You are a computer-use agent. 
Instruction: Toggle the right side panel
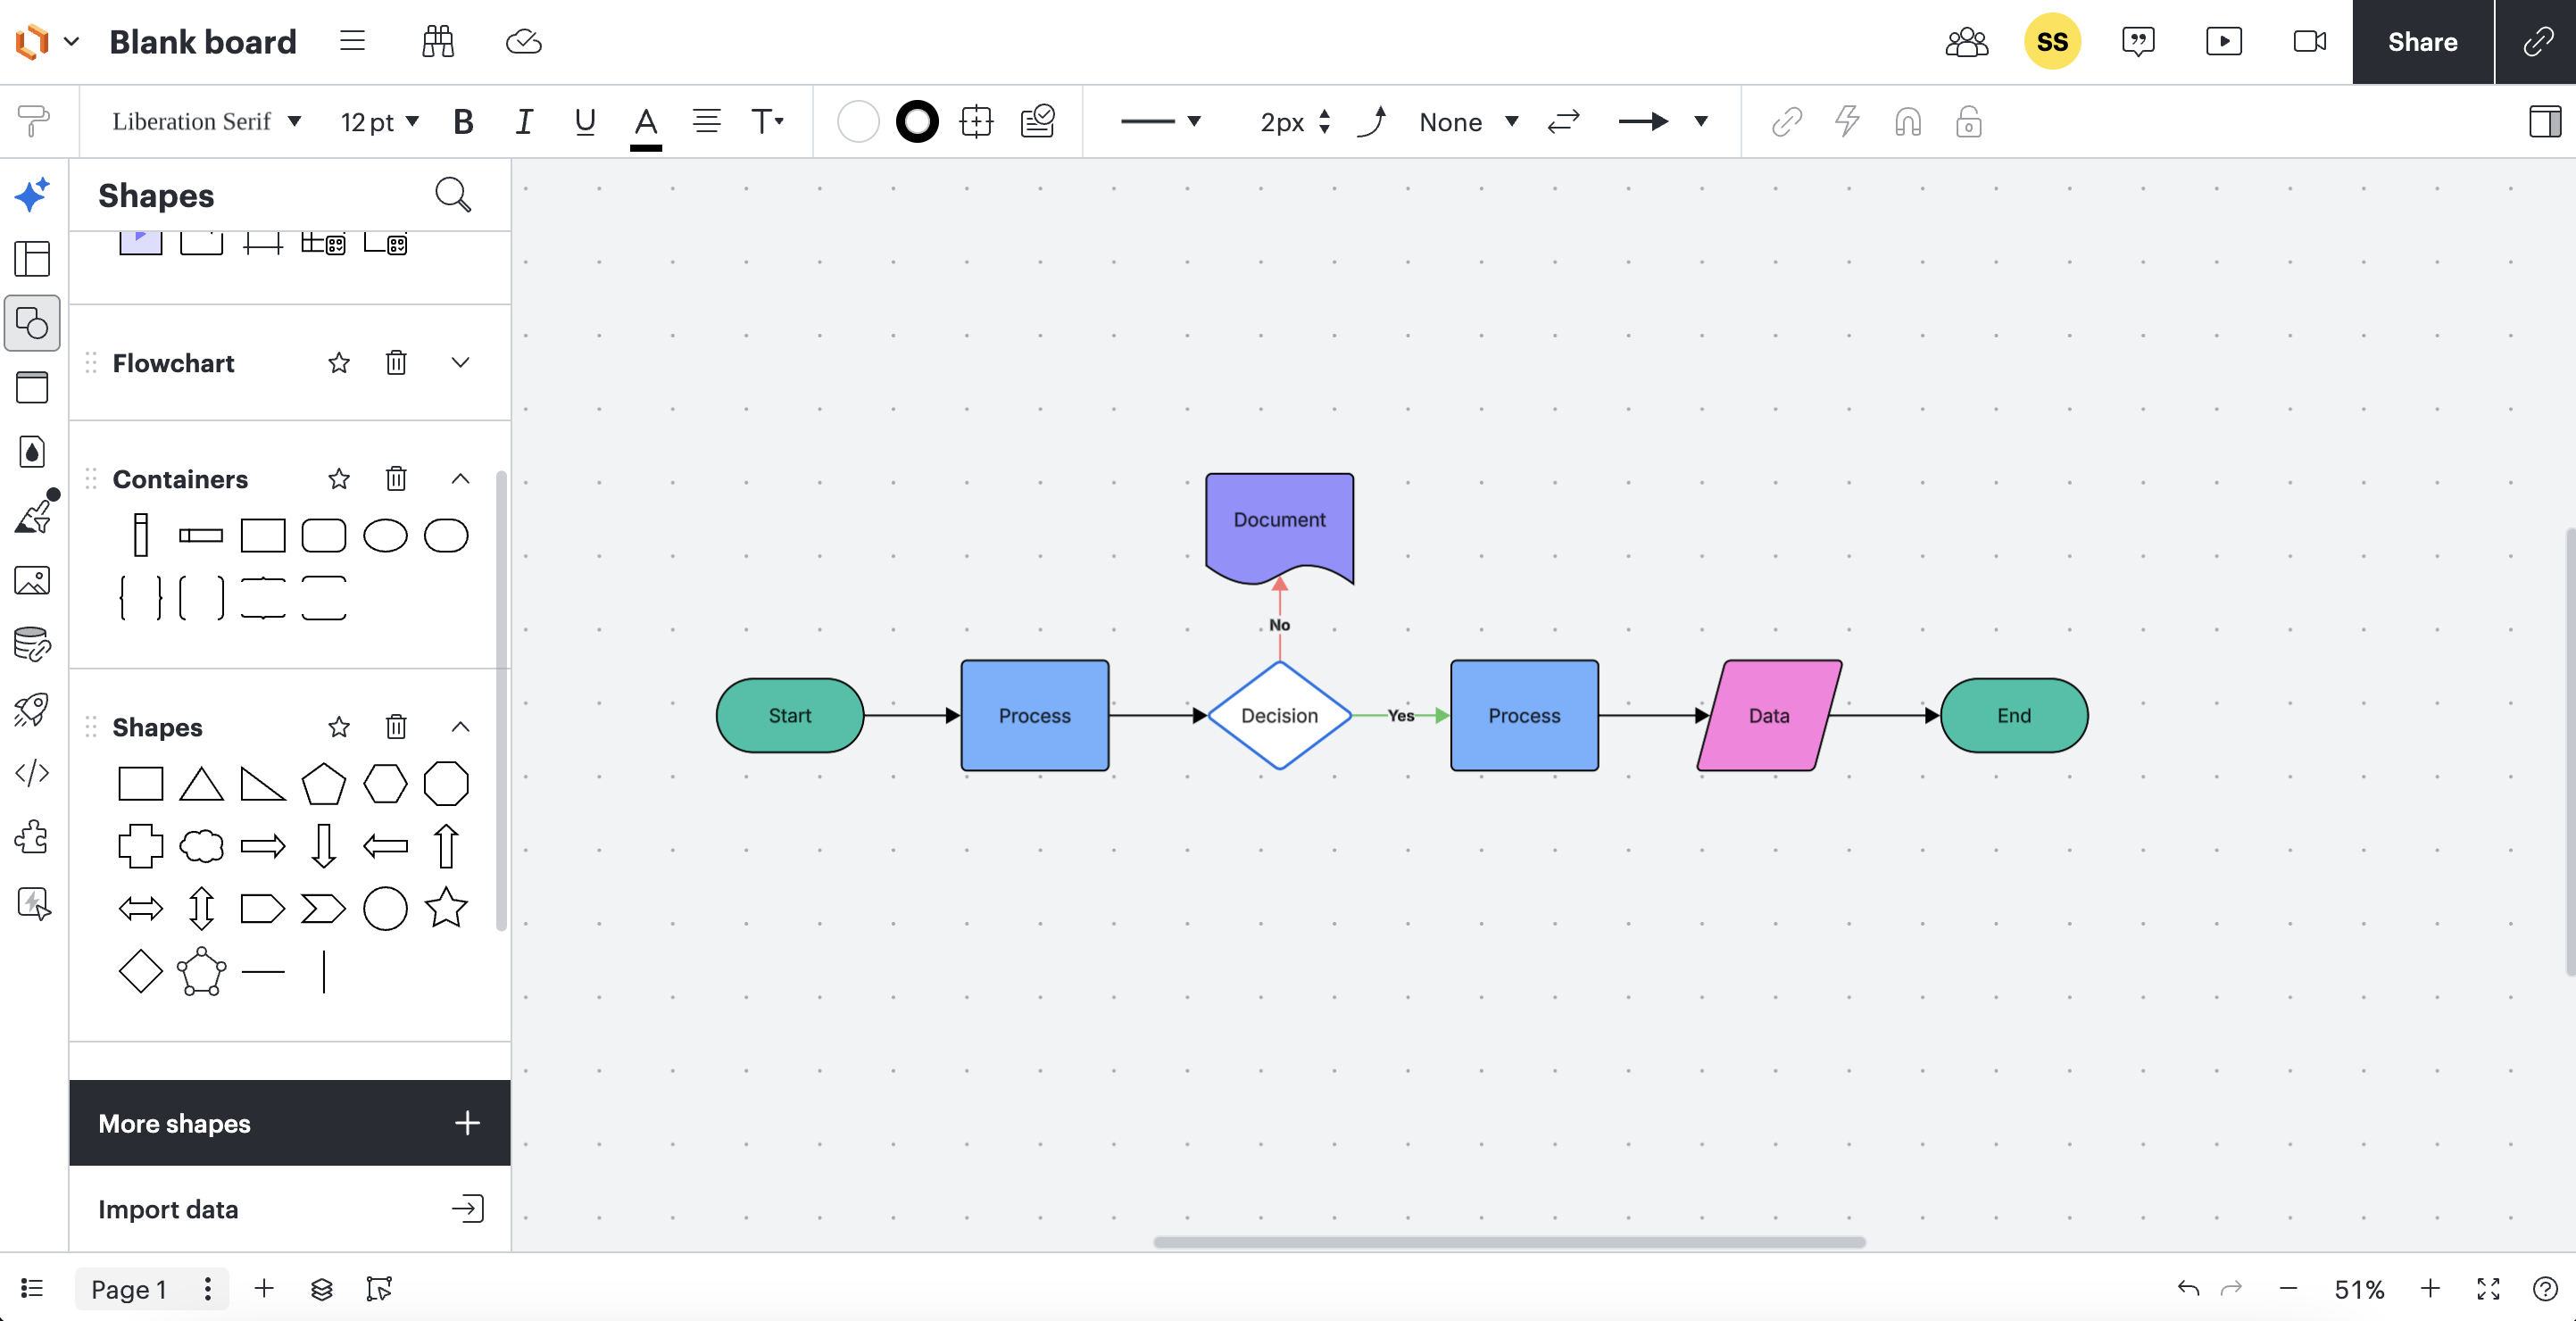coord(2544,121)
